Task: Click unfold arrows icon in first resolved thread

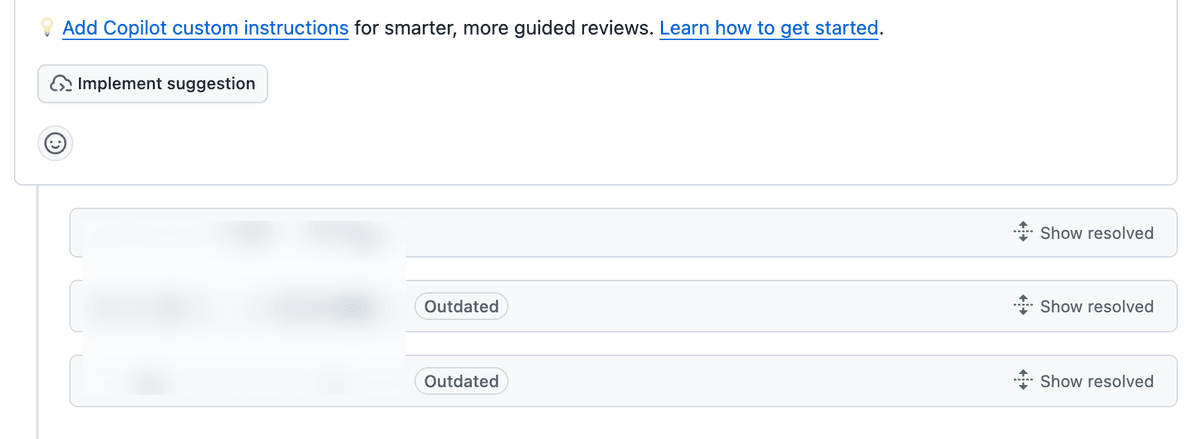Action: pyautogui.click(x=1021, y=233)
